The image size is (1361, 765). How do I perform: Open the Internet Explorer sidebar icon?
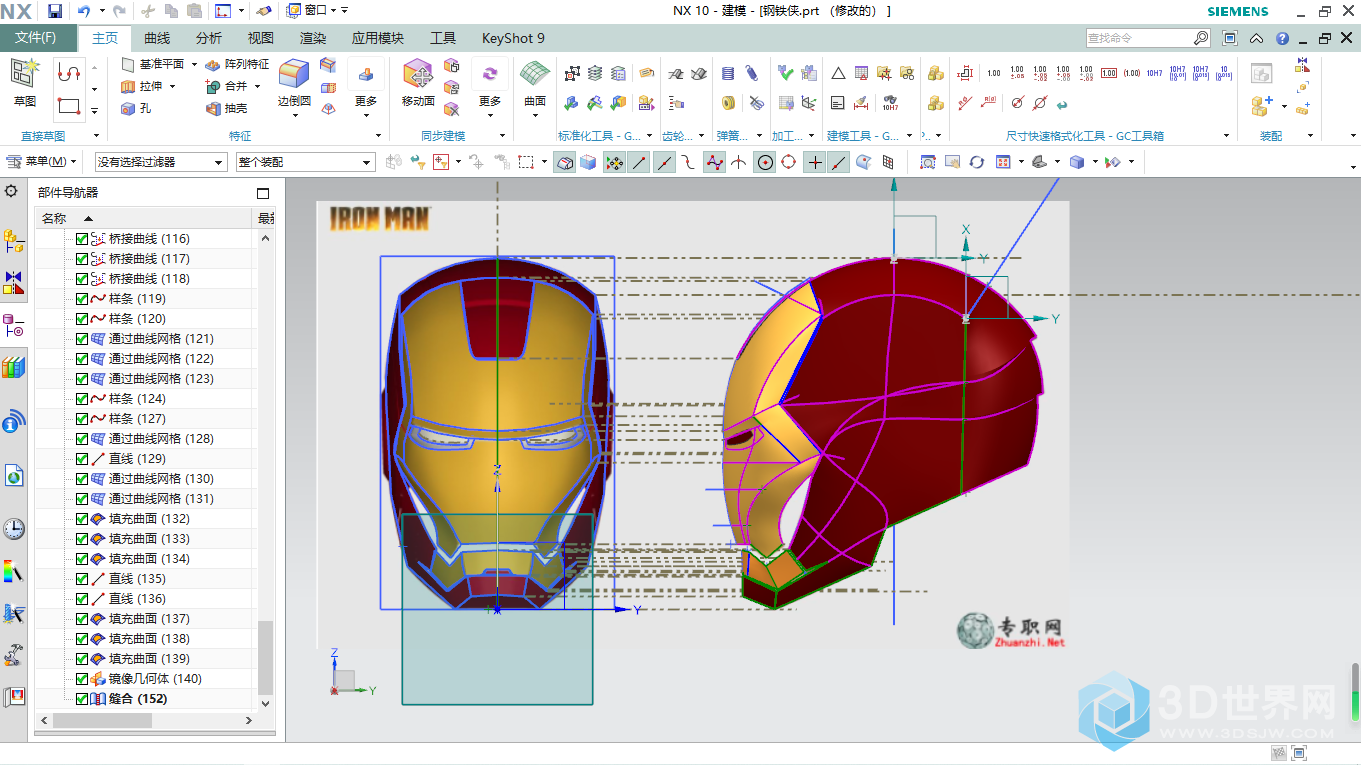coord(14,476)
